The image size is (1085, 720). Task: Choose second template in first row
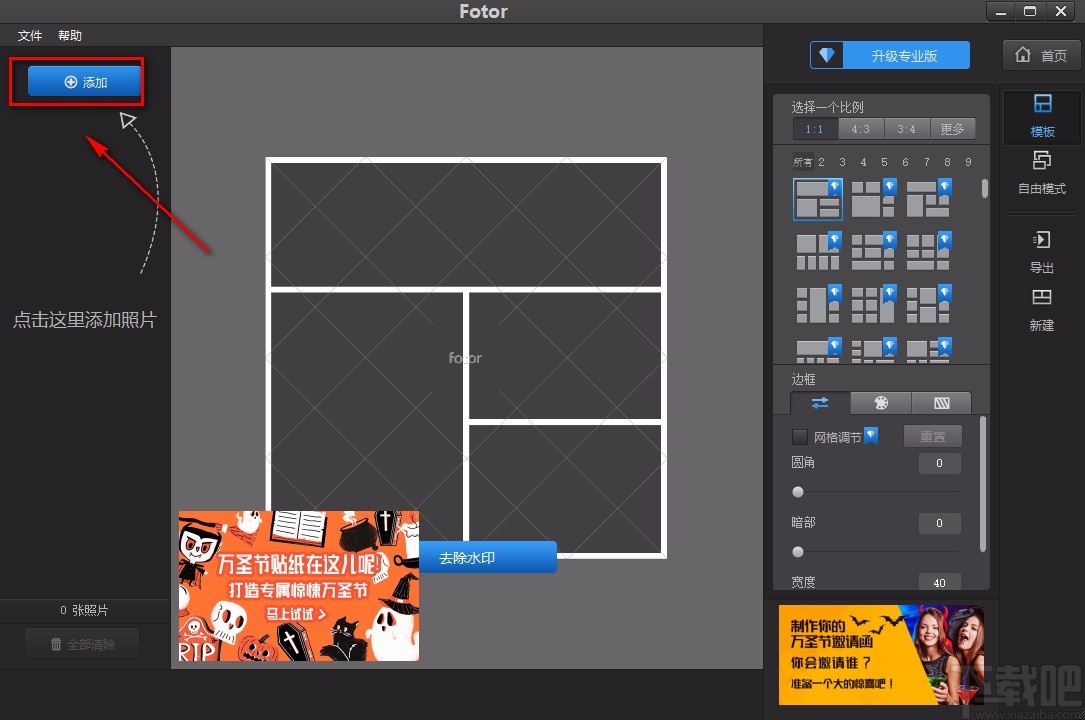[x=873, y=199]
